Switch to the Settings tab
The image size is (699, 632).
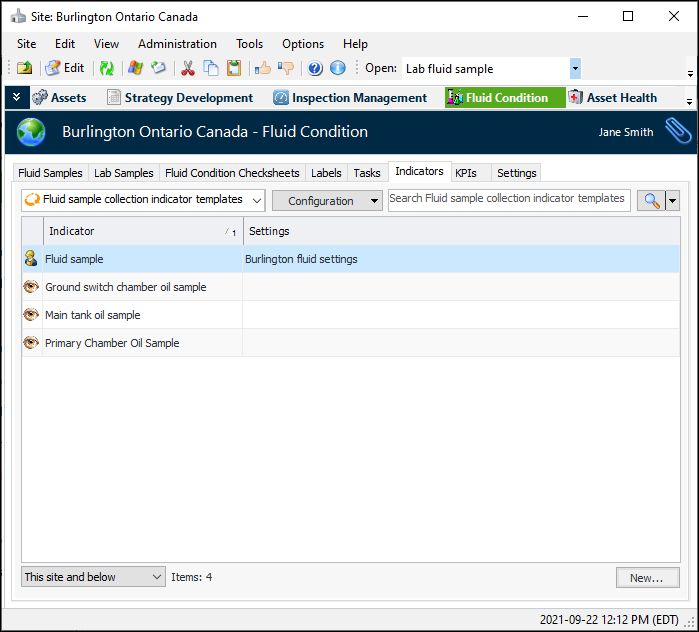(517, 173)
